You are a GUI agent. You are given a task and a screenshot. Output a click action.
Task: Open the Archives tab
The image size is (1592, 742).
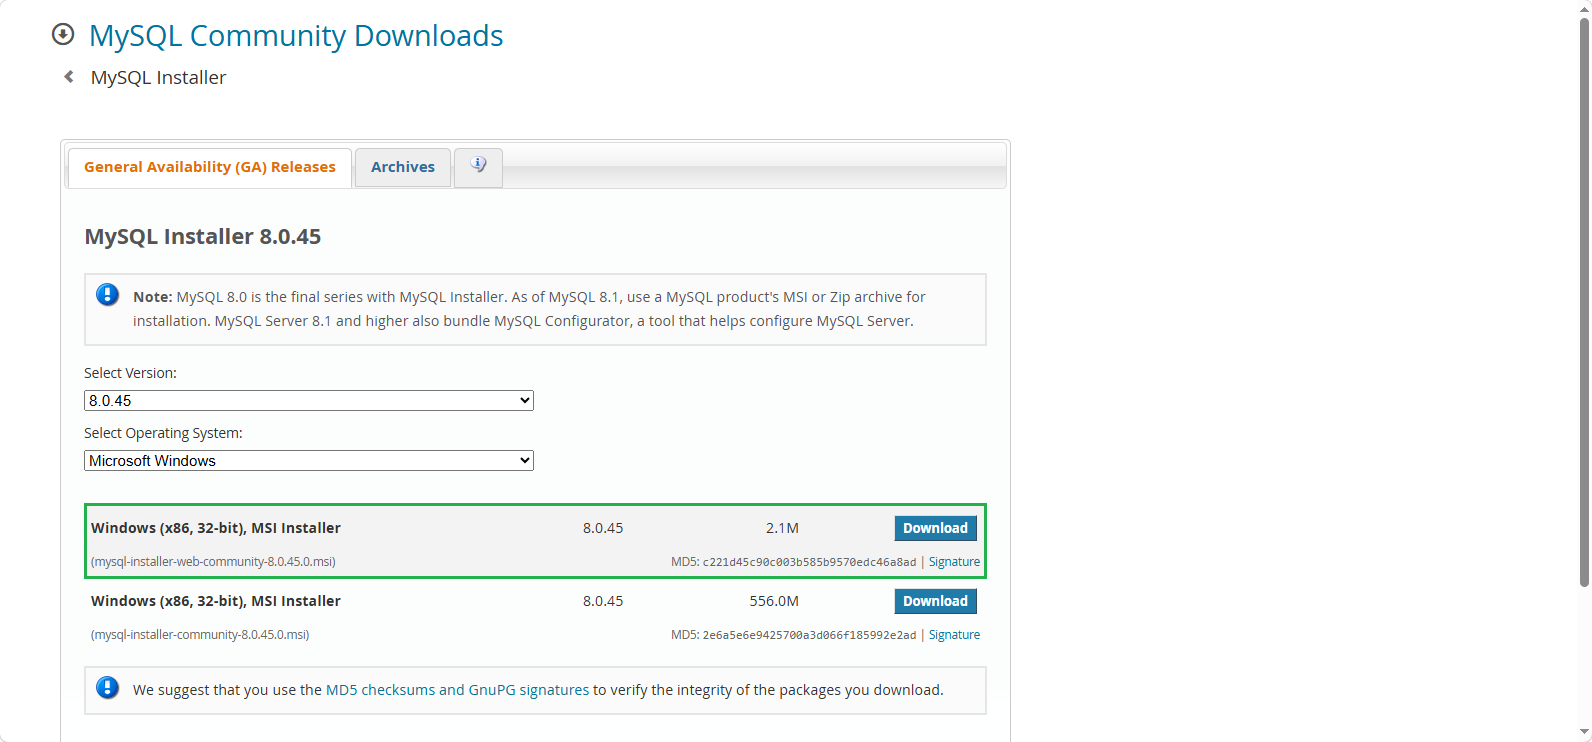pyautogui.click(x=403, y=167)
